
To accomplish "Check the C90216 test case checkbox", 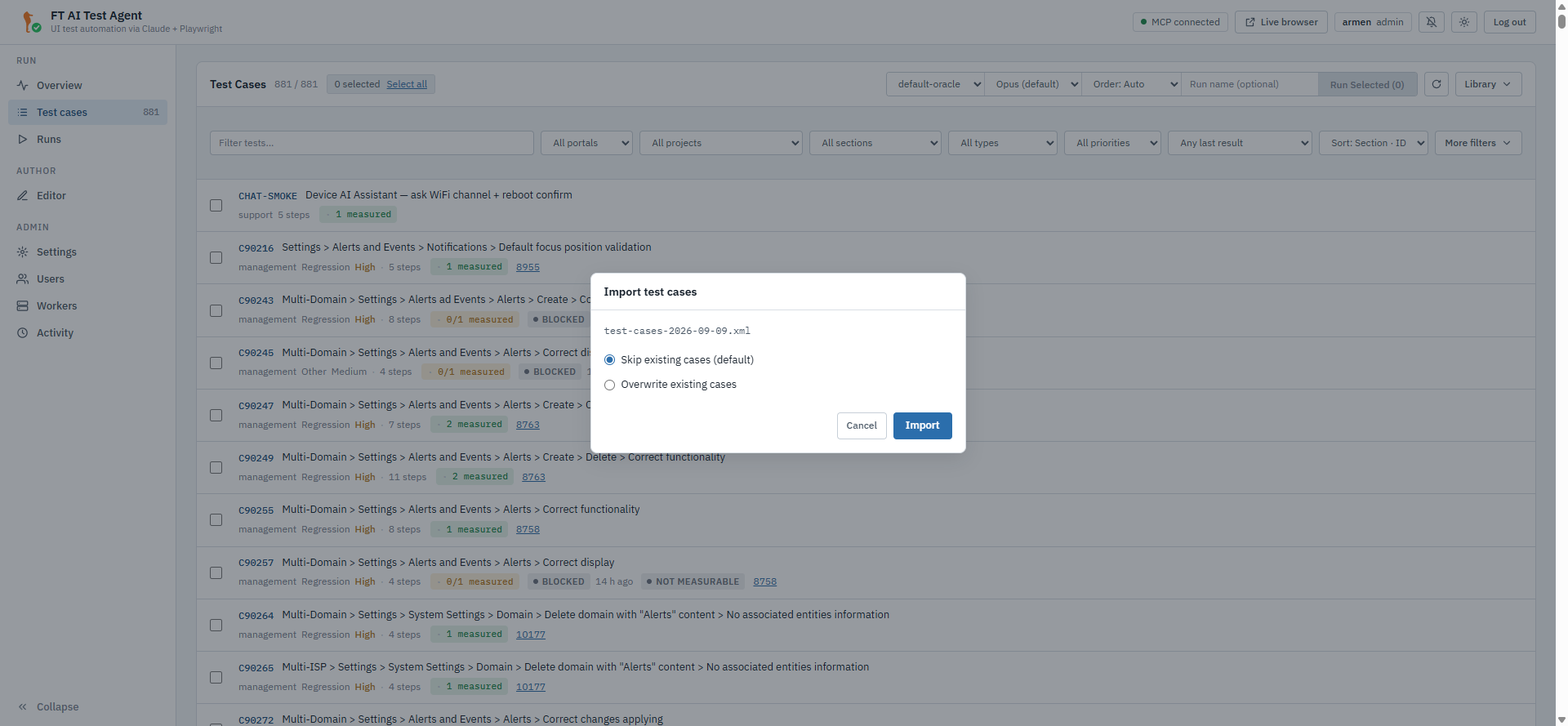I will (x=216, y=257).
